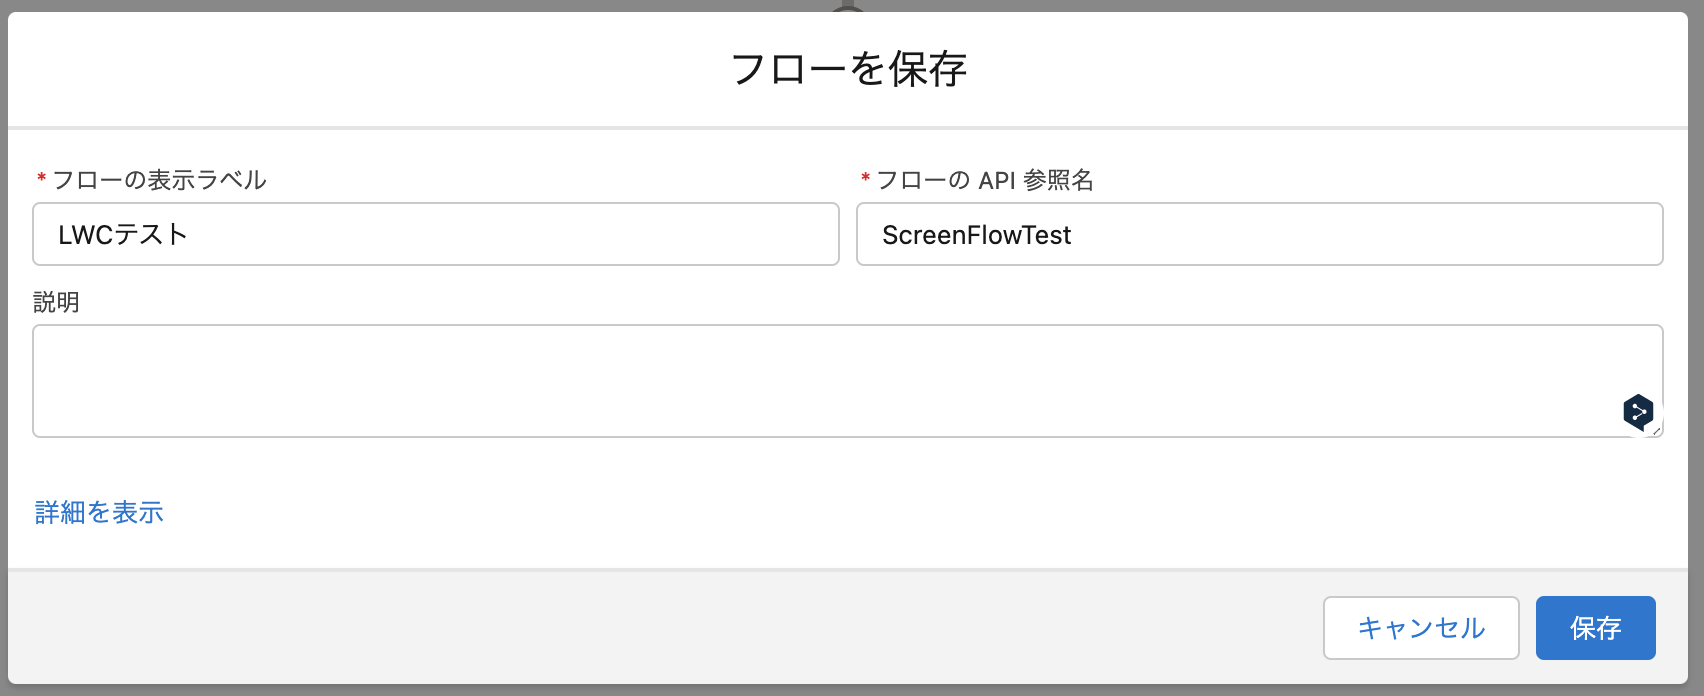Click the ScreenFlowTest text to edit it
Viewport: 1704px width, 696px height.
[x=975, y=234]
